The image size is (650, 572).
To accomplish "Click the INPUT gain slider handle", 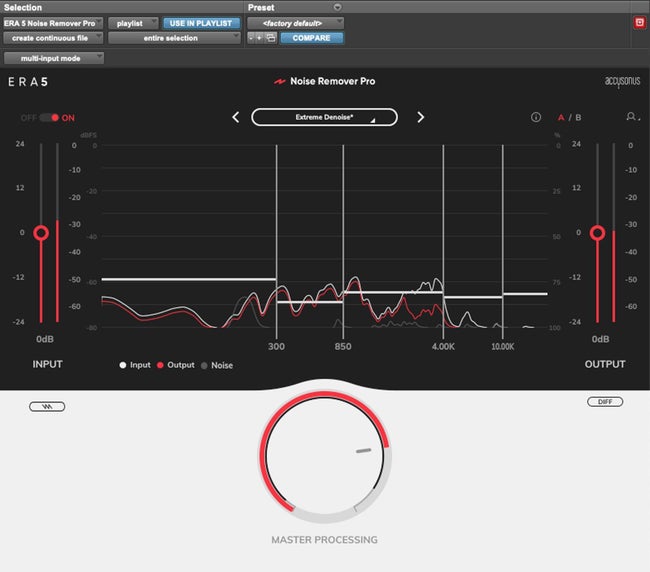I will pyautogui.click(x=41, y=233).
